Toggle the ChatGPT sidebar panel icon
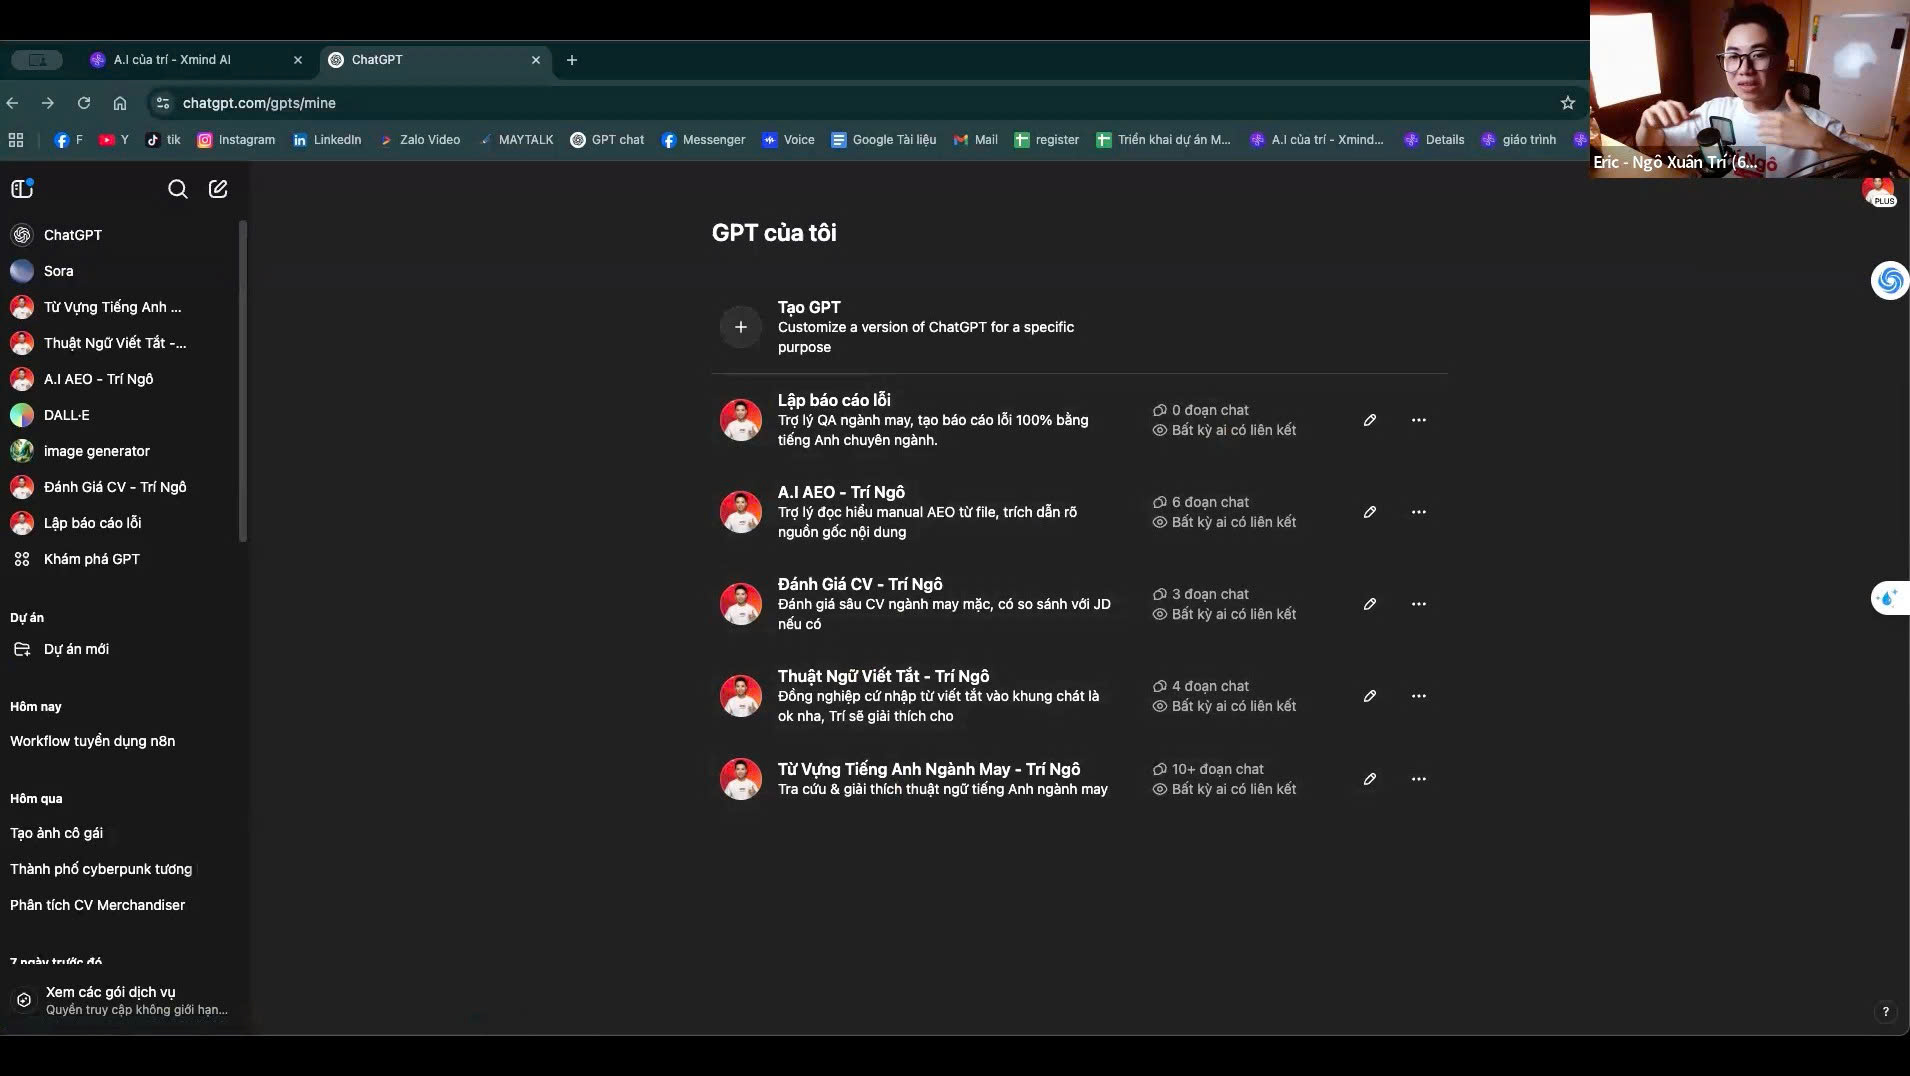The width and height of the screenshot is (1910, 1076). [22, 189]
